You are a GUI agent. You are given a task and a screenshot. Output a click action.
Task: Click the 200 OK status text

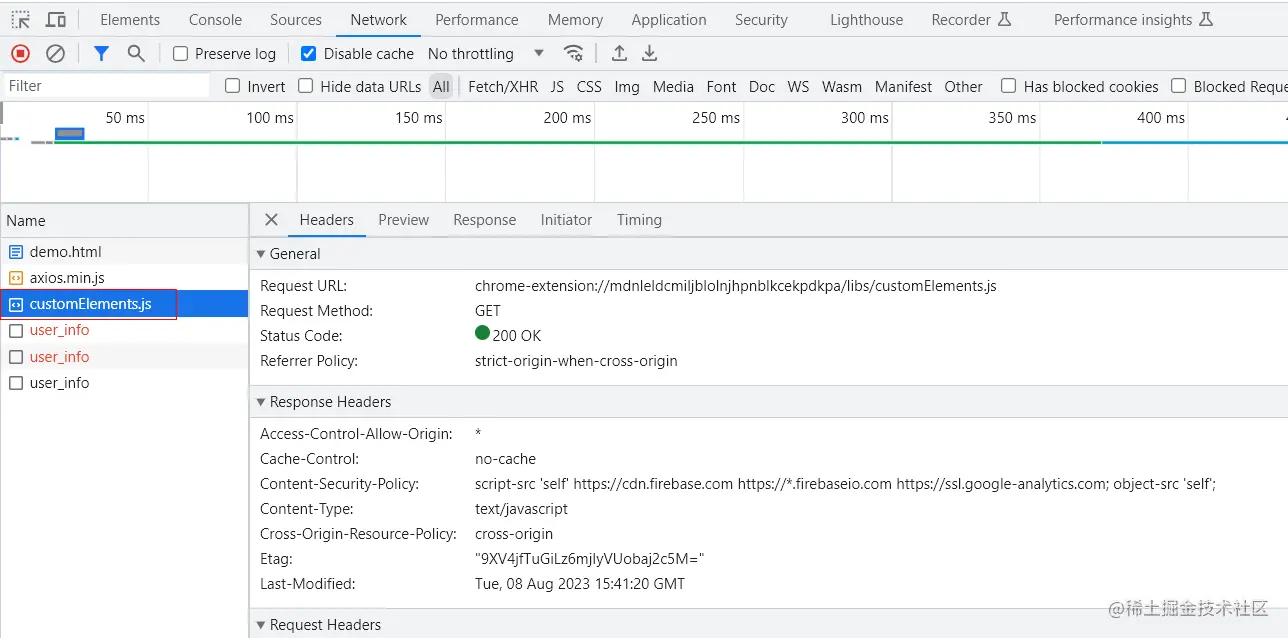click(516, 336)
